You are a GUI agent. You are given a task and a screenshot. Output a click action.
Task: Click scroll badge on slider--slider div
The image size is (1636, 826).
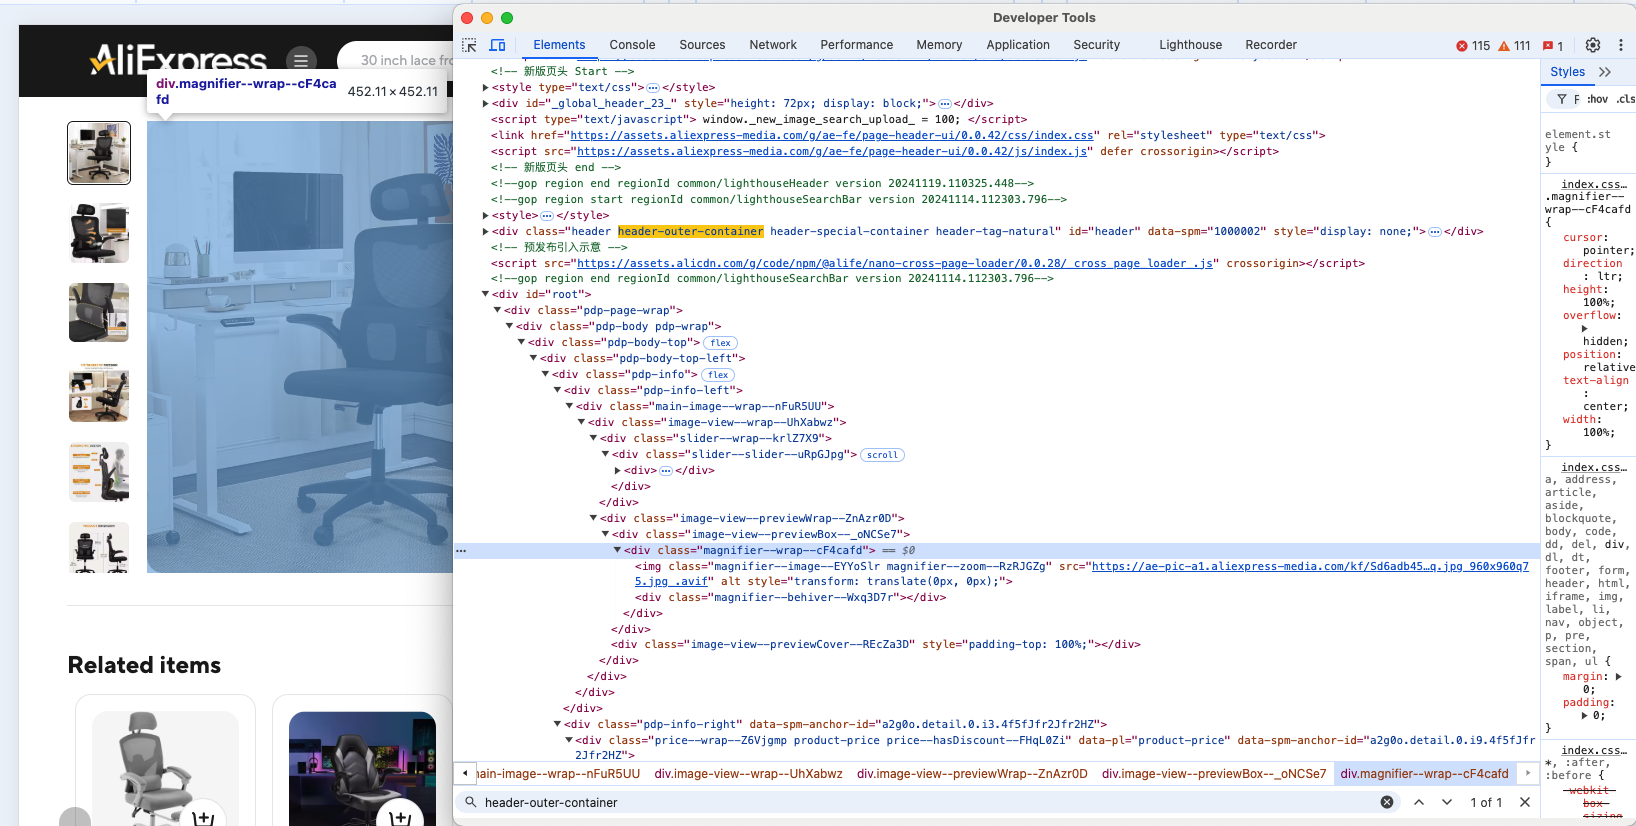pyautogui.click(x=882, y=455)
